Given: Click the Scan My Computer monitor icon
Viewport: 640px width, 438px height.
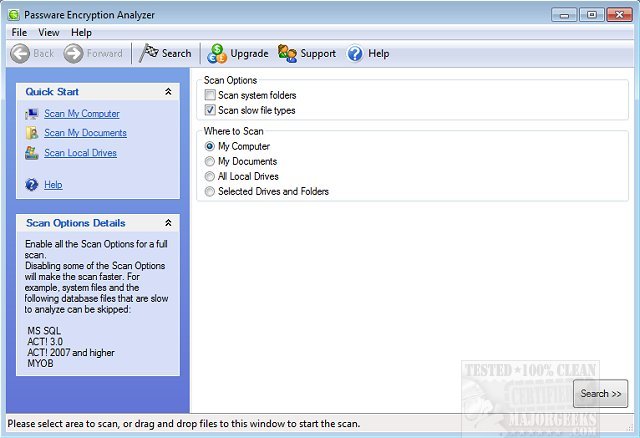Looking at the screenshot, I should point(31,114).
